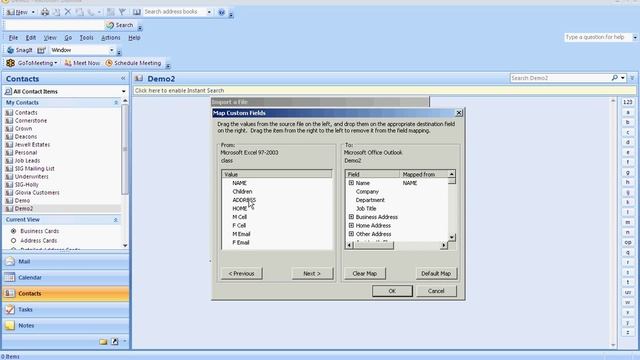Open the SIG Mailing List folder
Screen dimensions: 640x360
[35, 169]
